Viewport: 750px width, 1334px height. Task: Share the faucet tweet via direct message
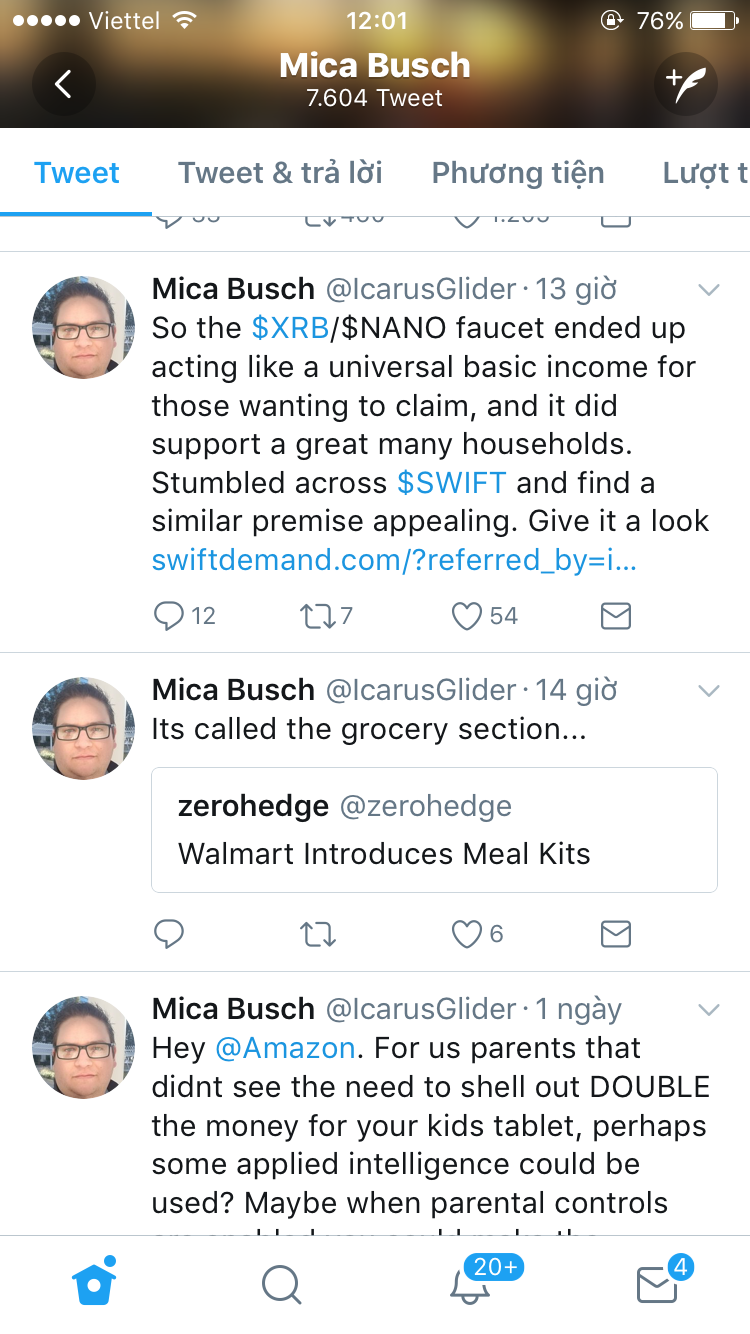click(616, 616)
